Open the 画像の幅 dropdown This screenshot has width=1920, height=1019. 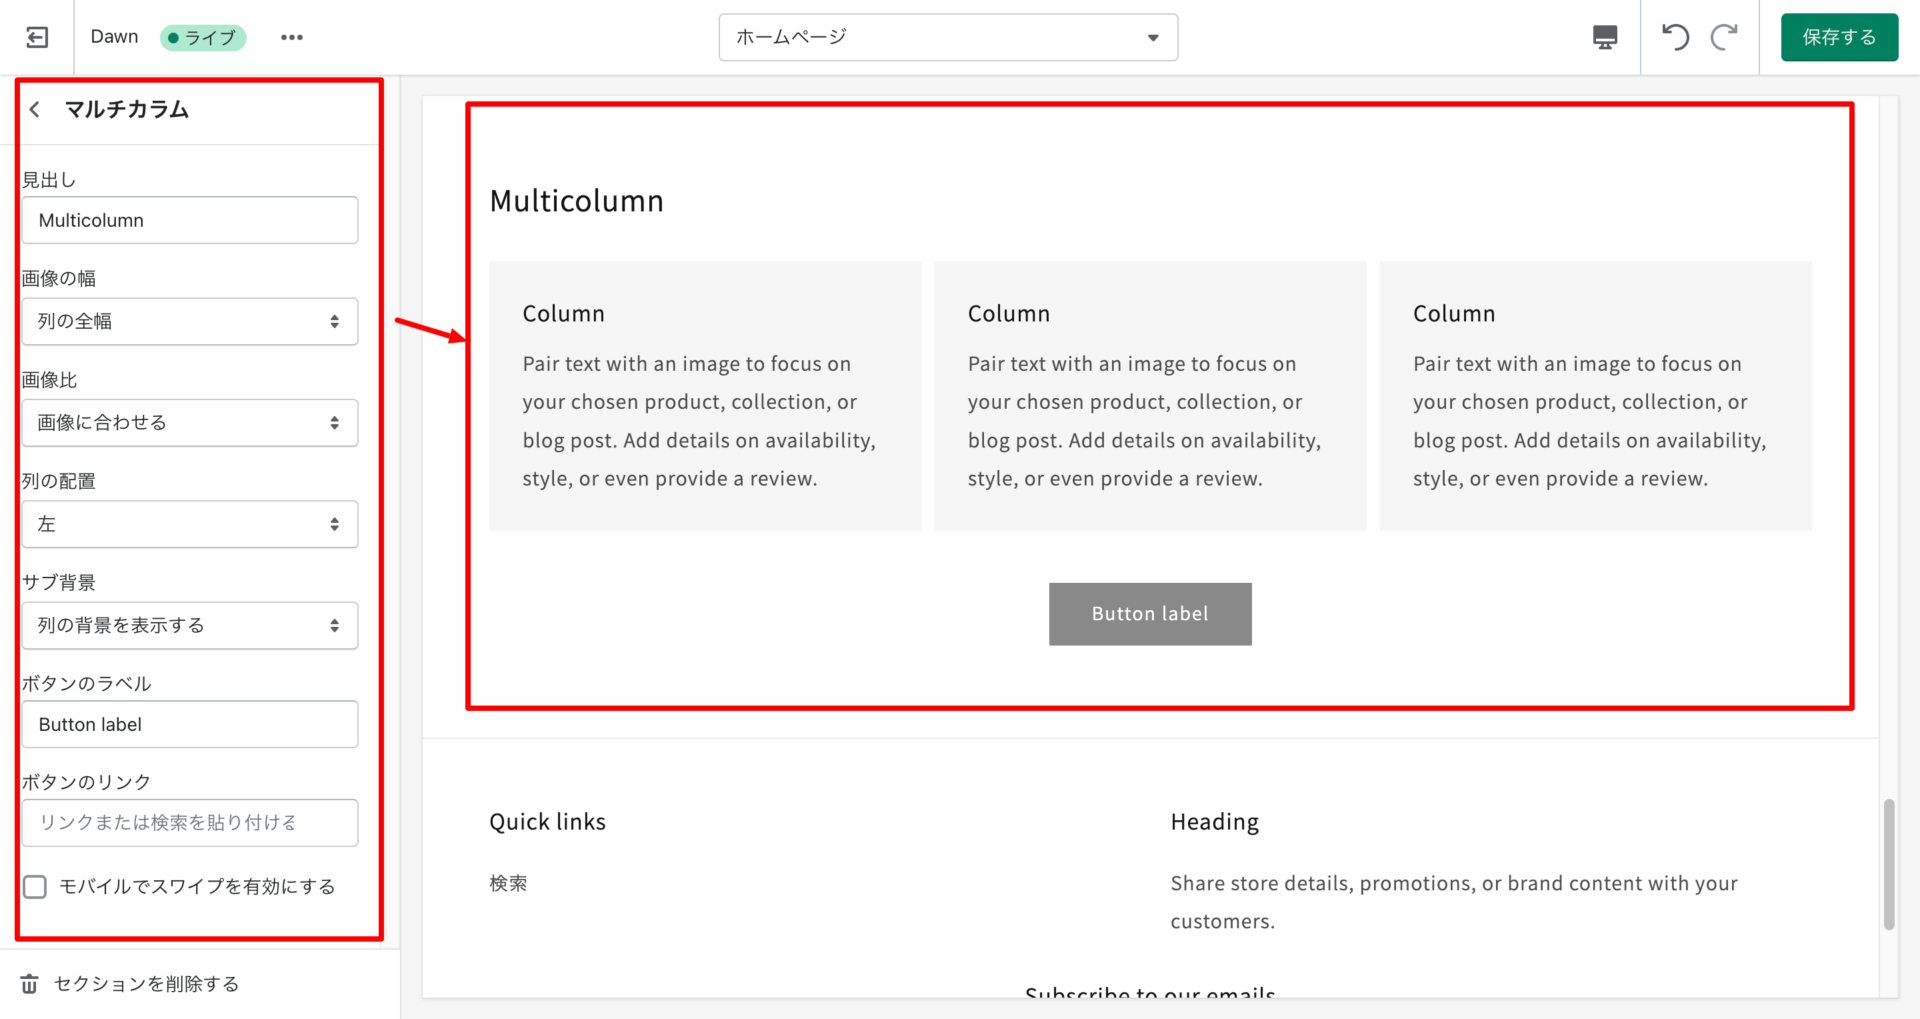coord(190,322)
